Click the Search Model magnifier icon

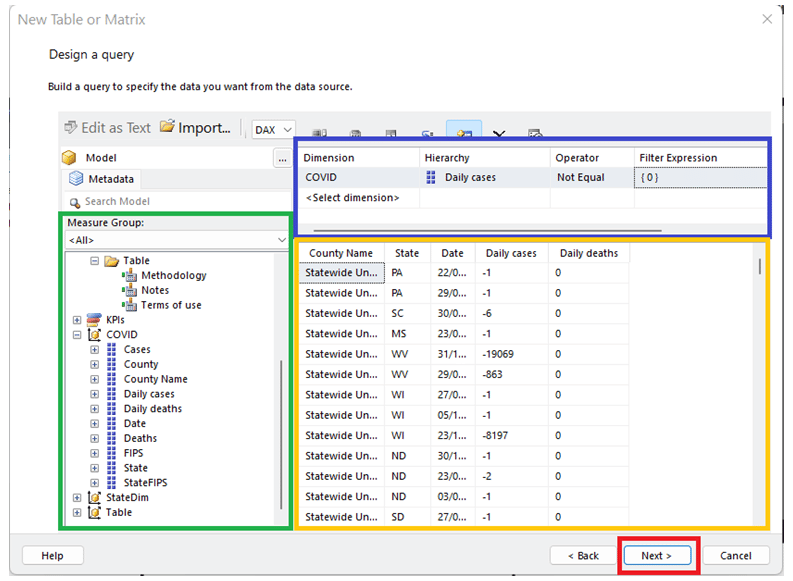[x=75, y=202]
